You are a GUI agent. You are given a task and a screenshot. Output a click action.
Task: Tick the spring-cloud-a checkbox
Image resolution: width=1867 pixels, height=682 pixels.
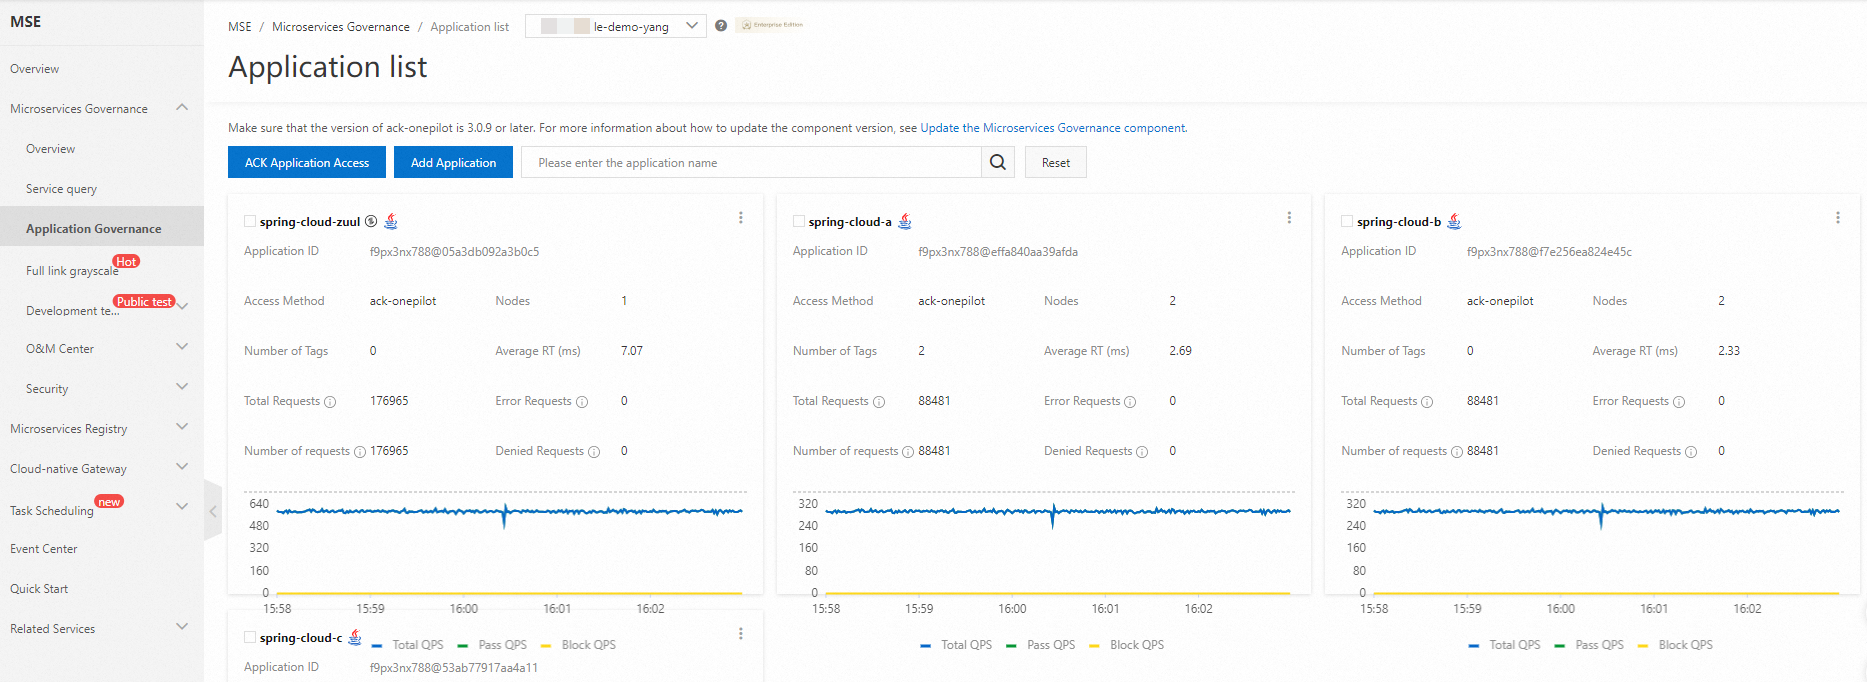[x=799, y=221]
